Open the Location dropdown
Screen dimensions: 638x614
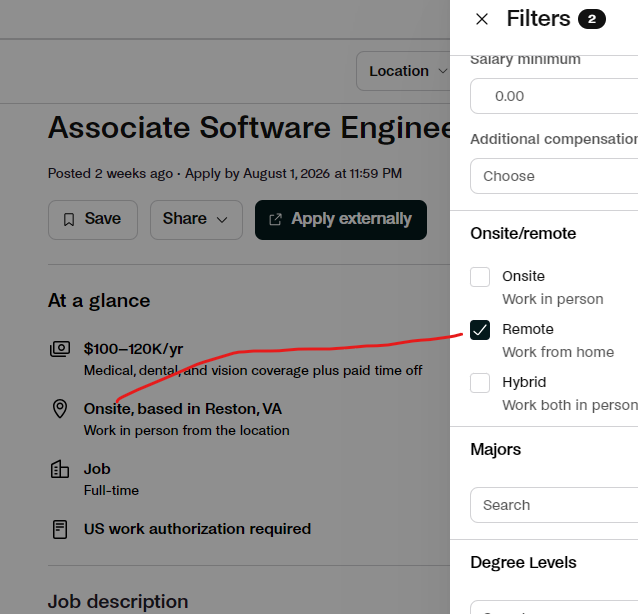(x=404, y=71)
